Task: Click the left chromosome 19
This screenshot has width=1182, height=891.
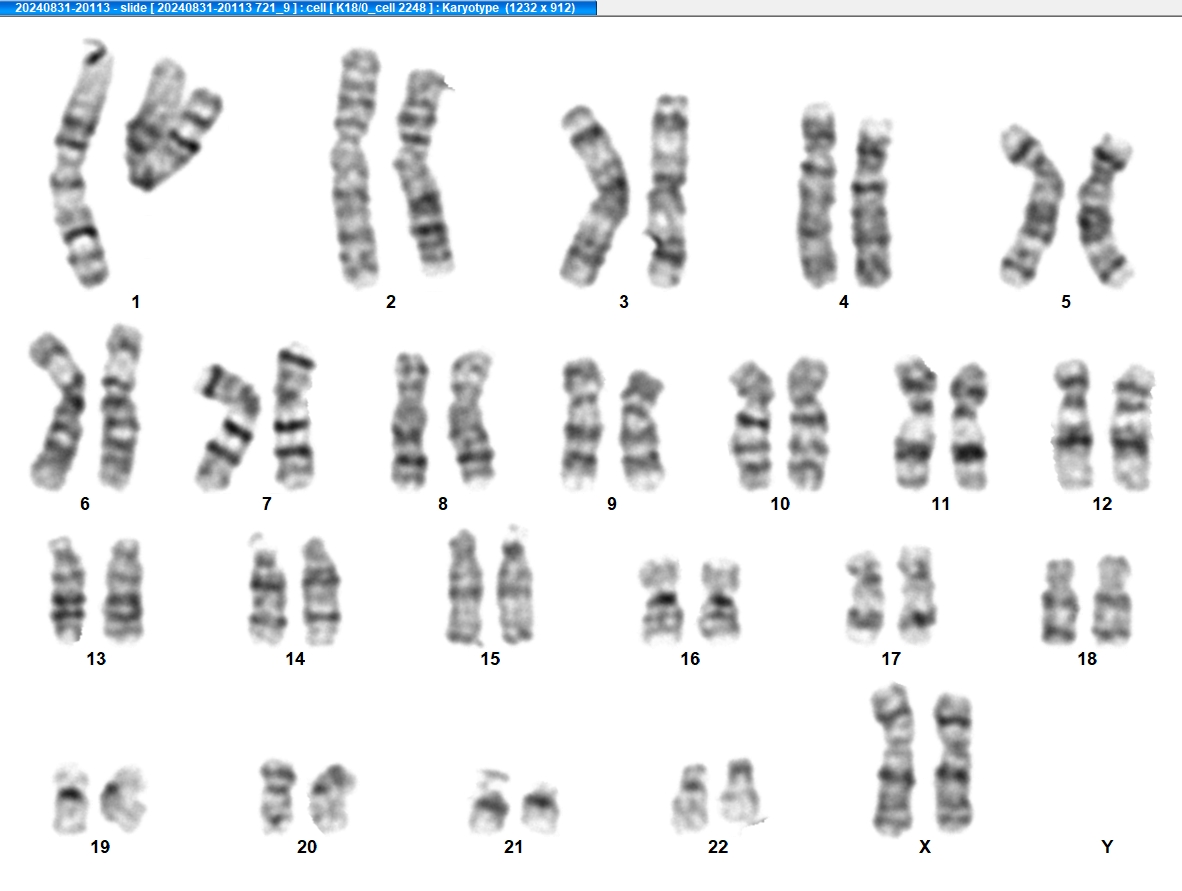Action: point(70,798)
